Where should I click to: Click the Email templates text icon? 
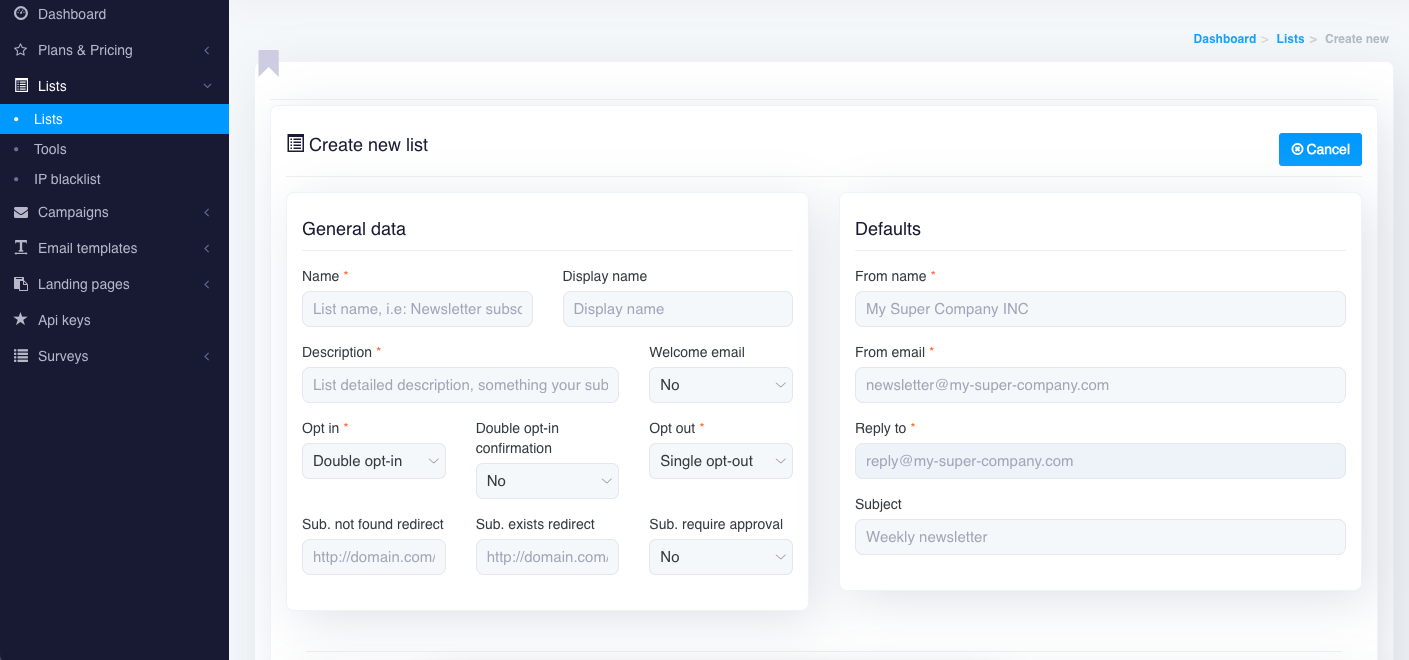(x=21, y=248)
